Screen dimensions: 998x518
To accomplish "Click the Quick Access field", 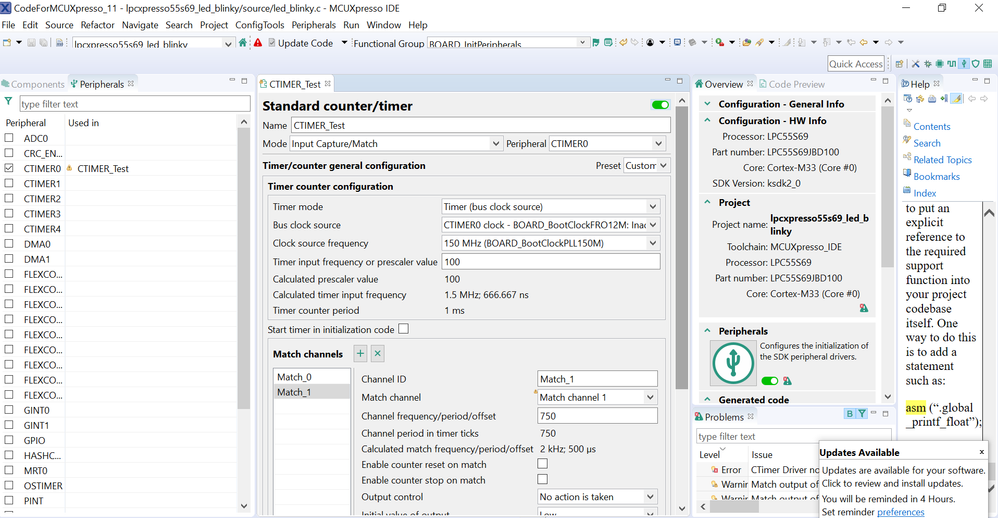I will [856, 64].
